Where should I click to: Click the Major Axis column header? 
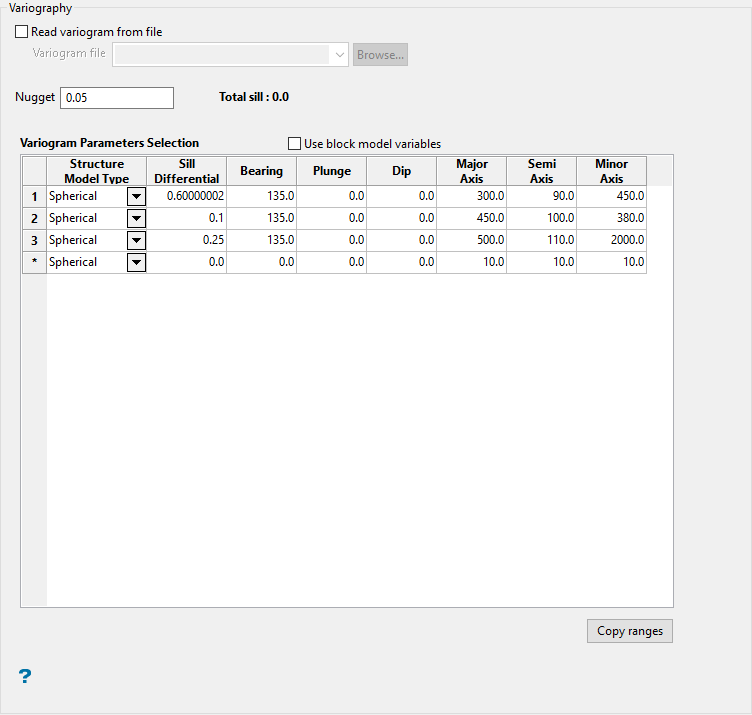point(471,171)
